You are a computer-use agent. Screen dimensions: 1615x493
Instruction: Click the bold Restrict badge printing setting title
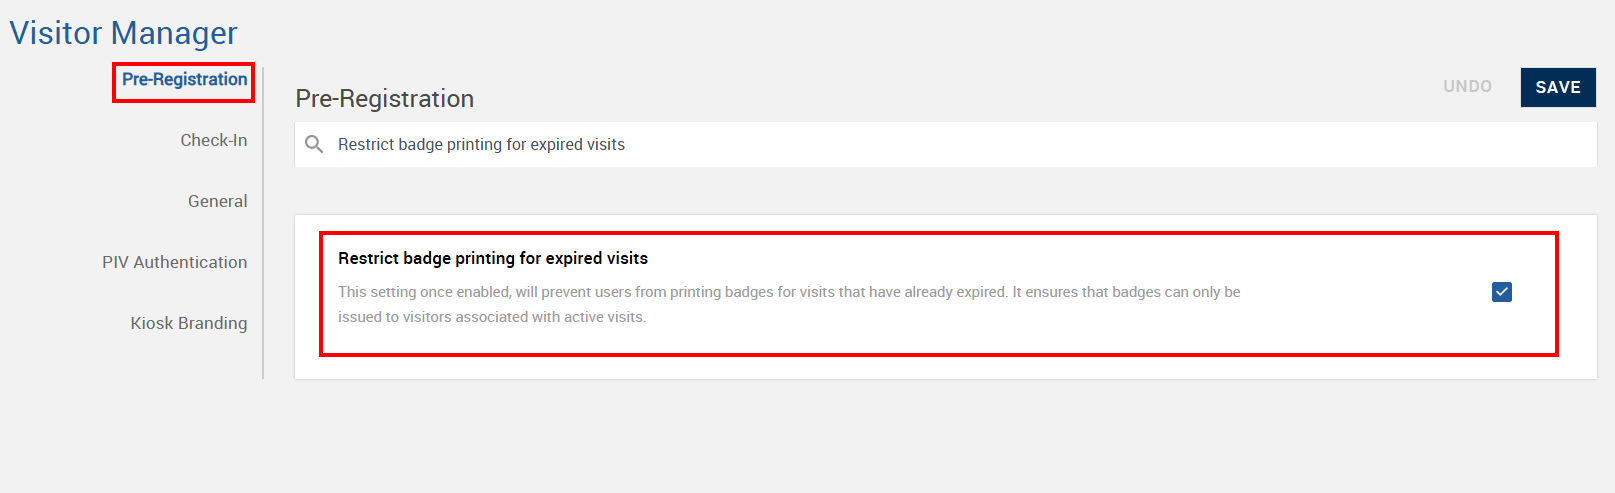[492, 258]
